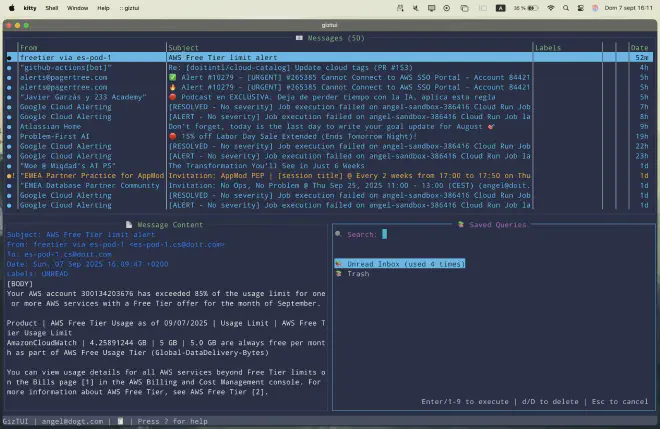Open the Google Cloud Alerting message dated 8h
The width and height of the screenshot is (660, 429).
coord(330,117)
